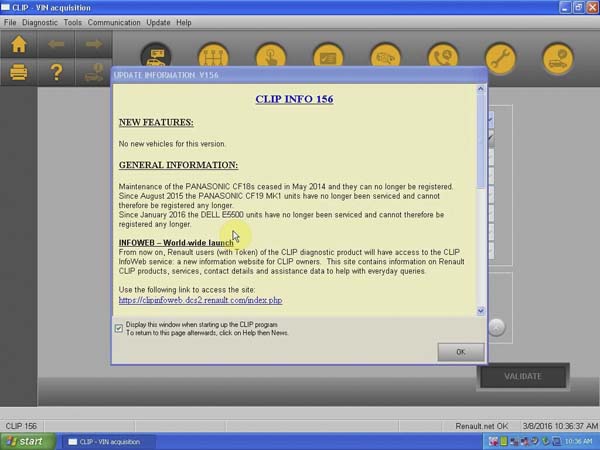Open the phone contact round icon
Image resolution: width=600 pixels, height=450 pixels.
[443, 57]
